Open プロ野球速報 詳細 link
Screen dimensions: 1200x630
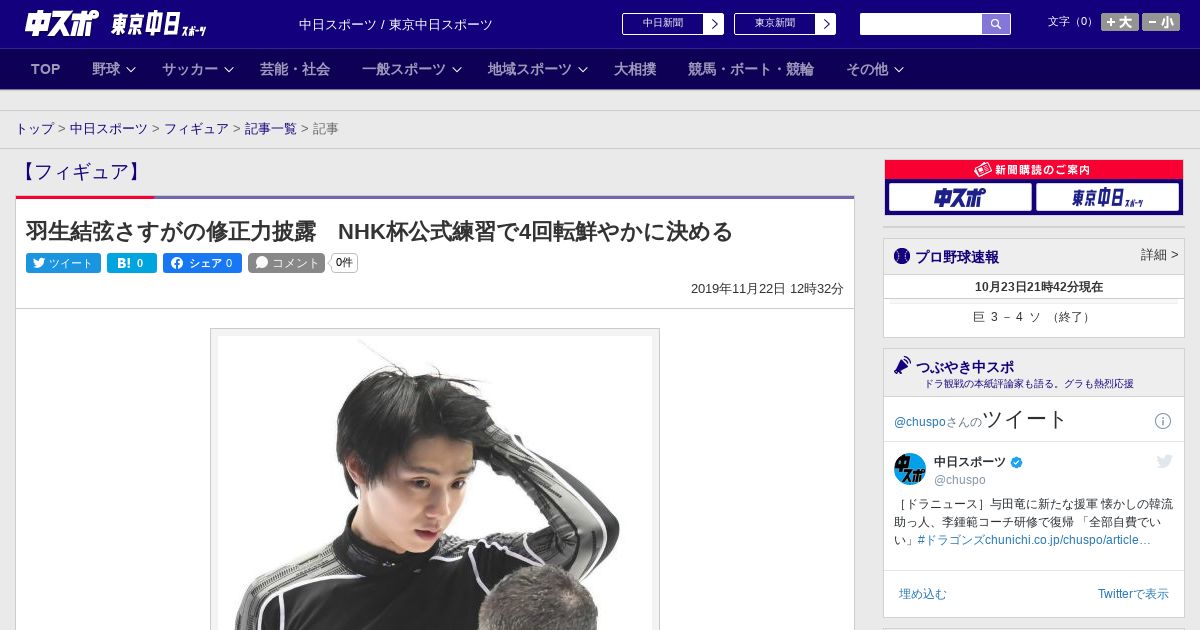[1160, 255]
